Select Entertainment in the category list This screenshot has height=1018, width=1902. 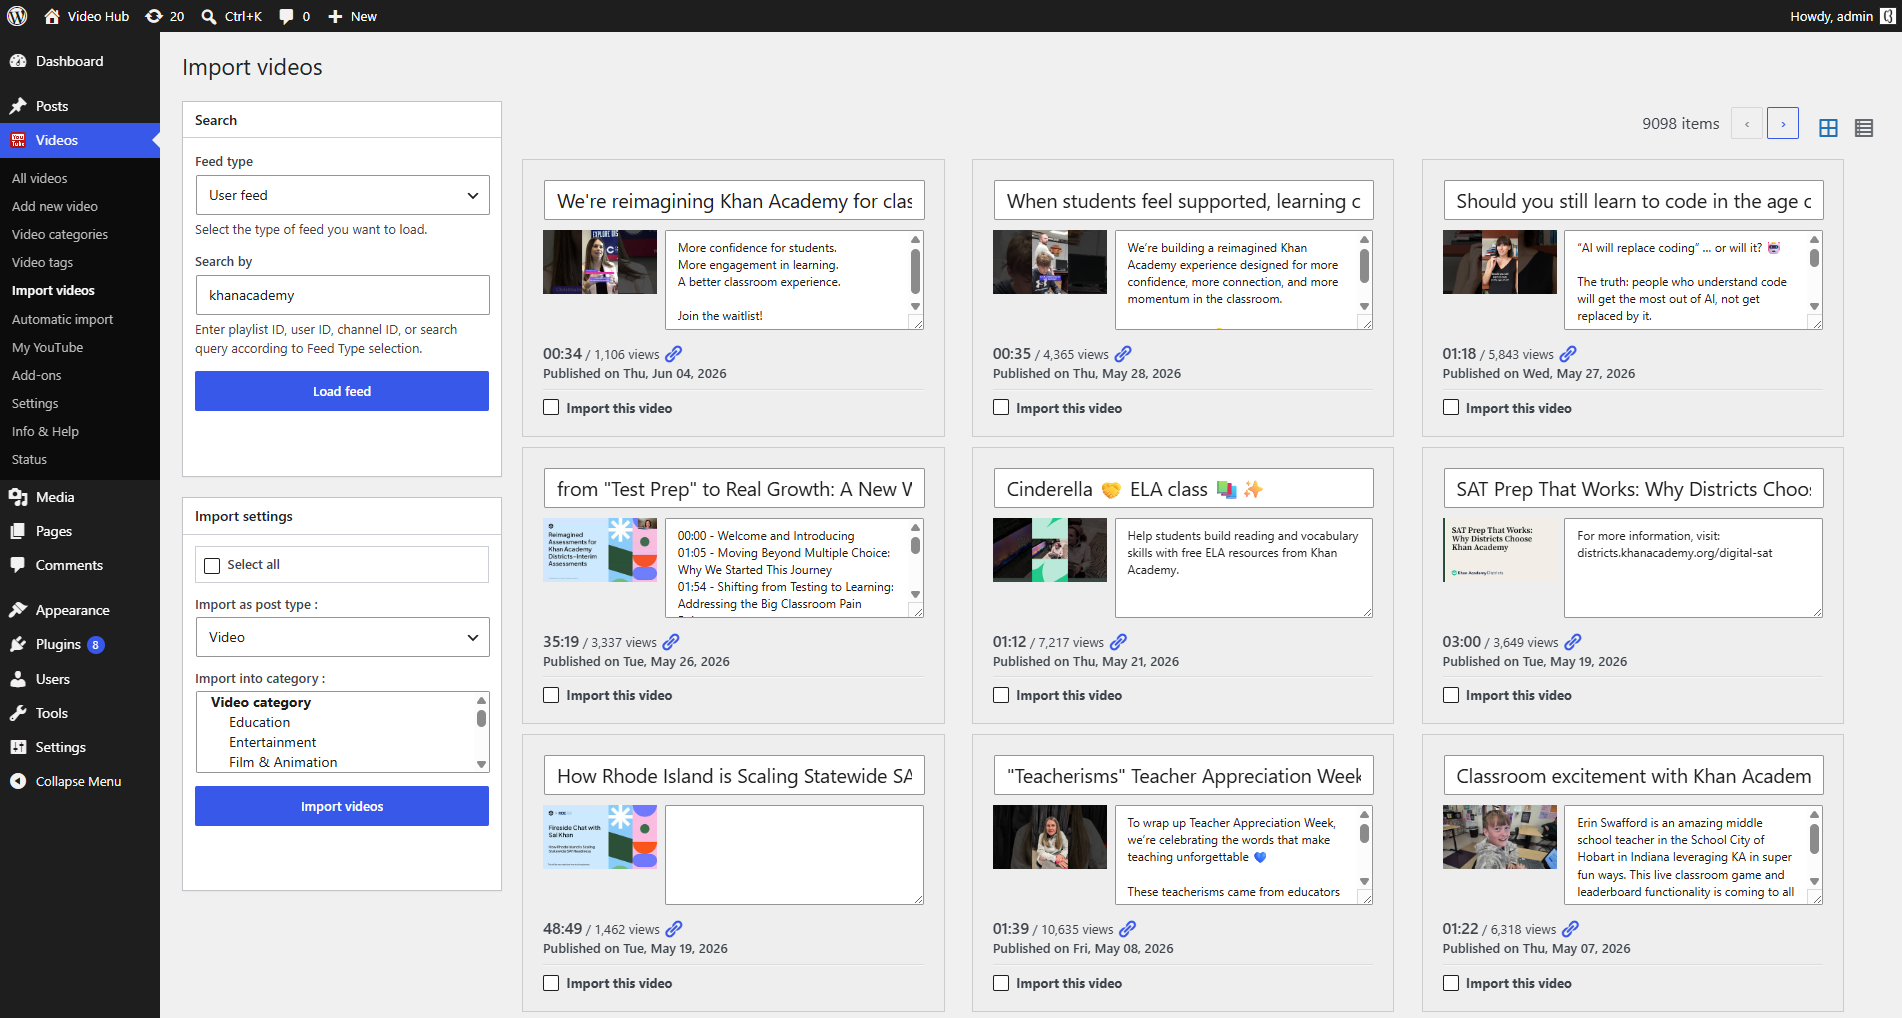[x=272, y=742]
